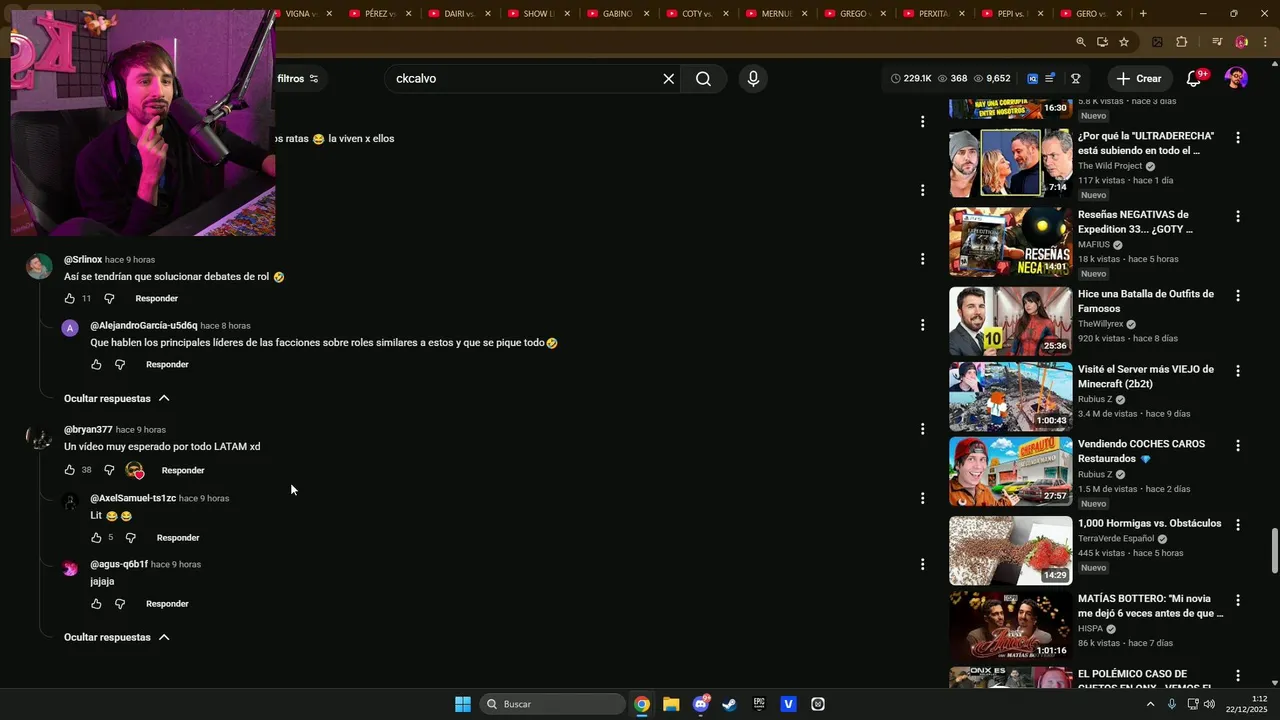Like the 'jajaja' reply by @agus-q6b1f
The image size is (1280, 720).
(96, 604)
